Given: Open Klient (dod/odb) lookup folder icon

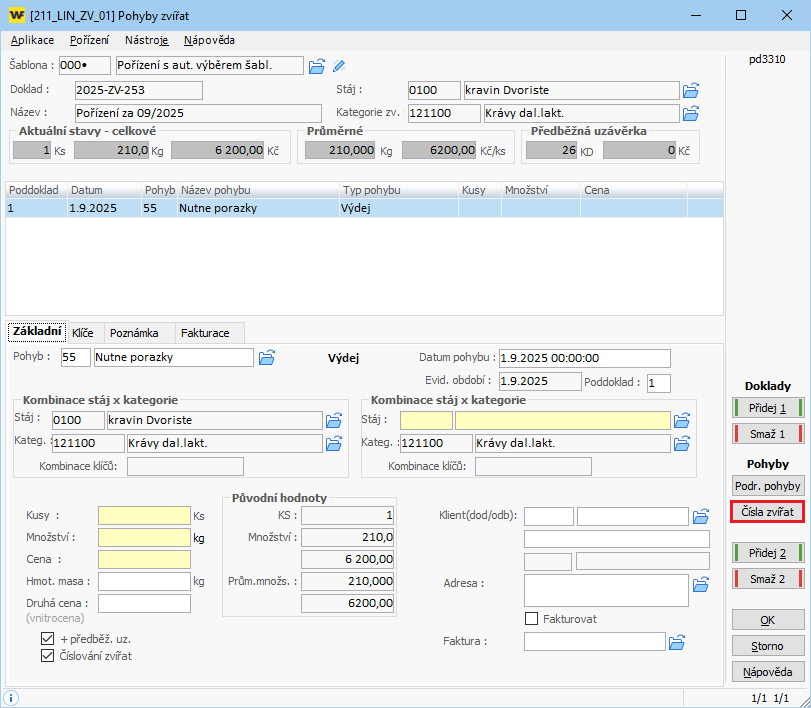Looking at the screenshot, I should coord(702,516).
